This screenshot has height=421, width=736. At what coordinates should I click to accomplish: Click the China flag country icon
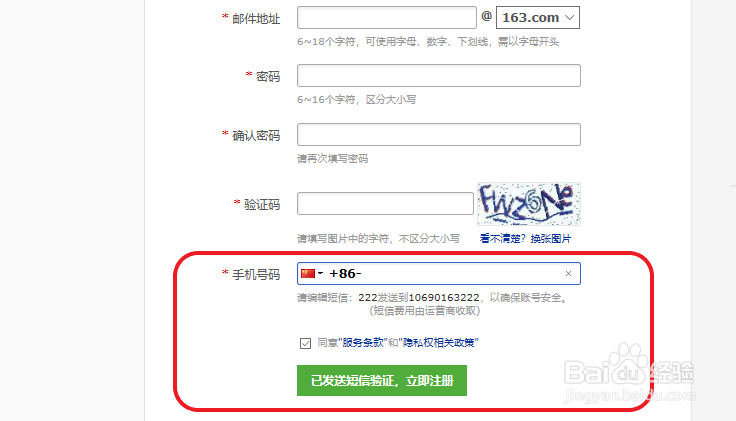click(308, 274)
